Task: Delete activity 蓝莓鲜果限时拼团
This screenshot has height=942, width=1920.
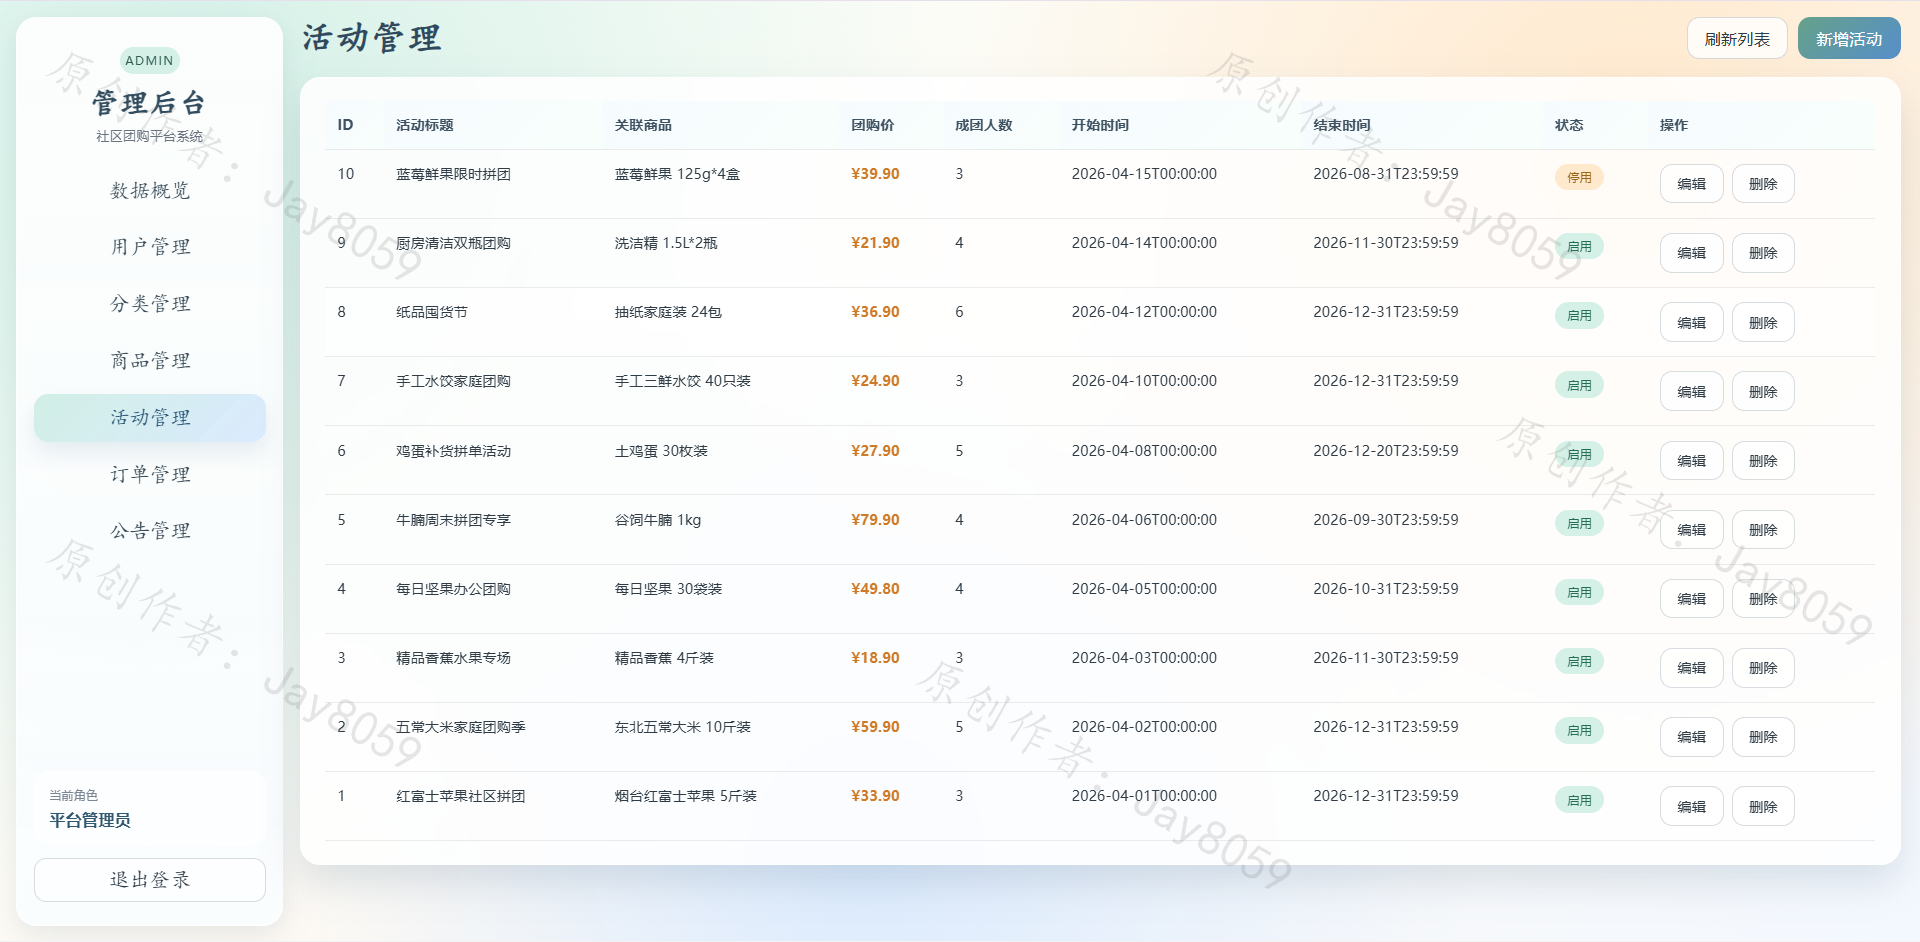Action: click(x=1763, y=184)
